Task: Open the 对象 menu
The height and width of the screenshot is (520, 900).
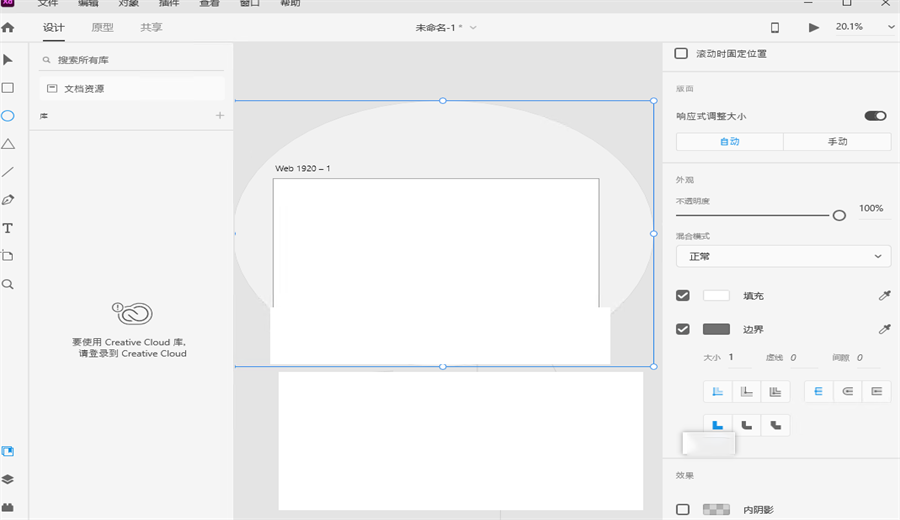Action: tap(129, 3)
